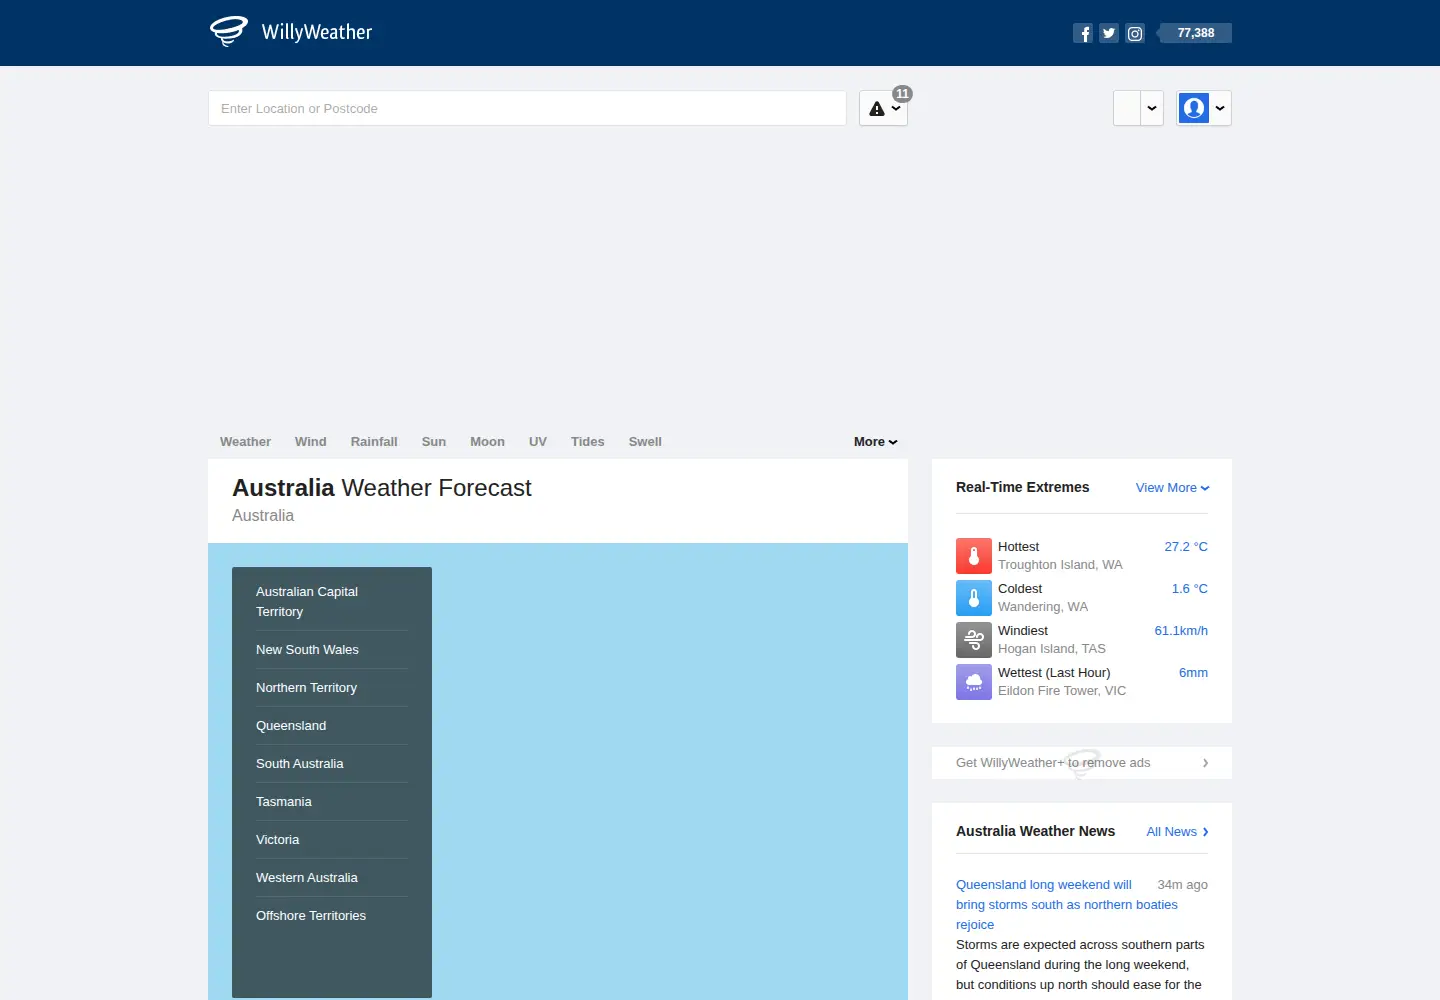Select New South Wales
Image resolution: width=1440 pixels, height=1000 pixels.
[332, 649]
